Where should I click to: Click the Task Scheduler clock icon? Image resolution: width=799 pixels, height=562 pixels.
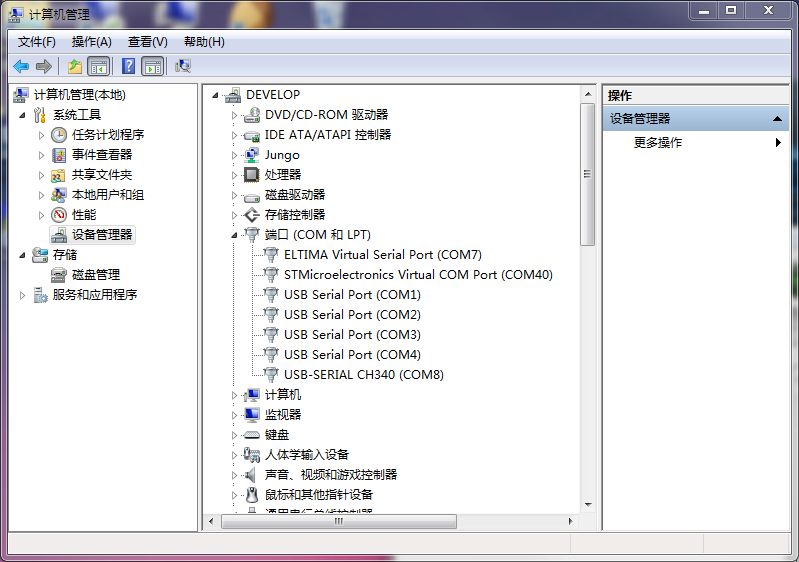click(x=59, y=135)
